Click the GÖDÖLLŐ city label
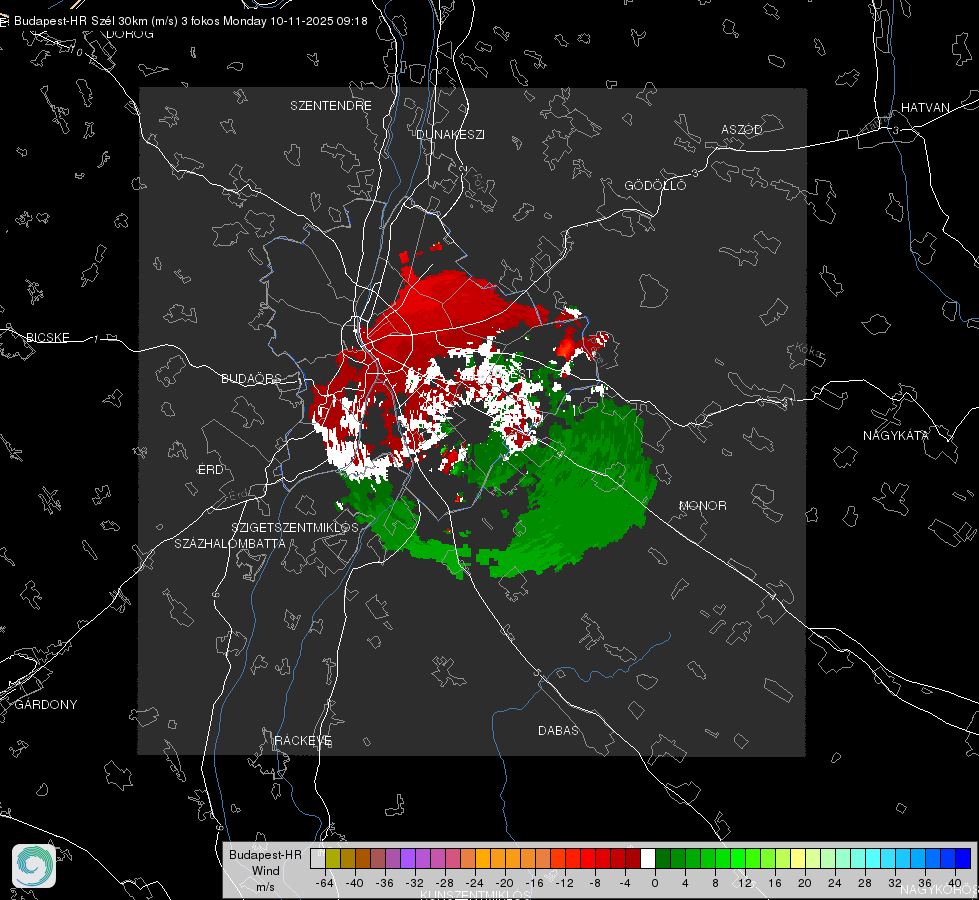979x900 pixels. click(x=655, y=185)
